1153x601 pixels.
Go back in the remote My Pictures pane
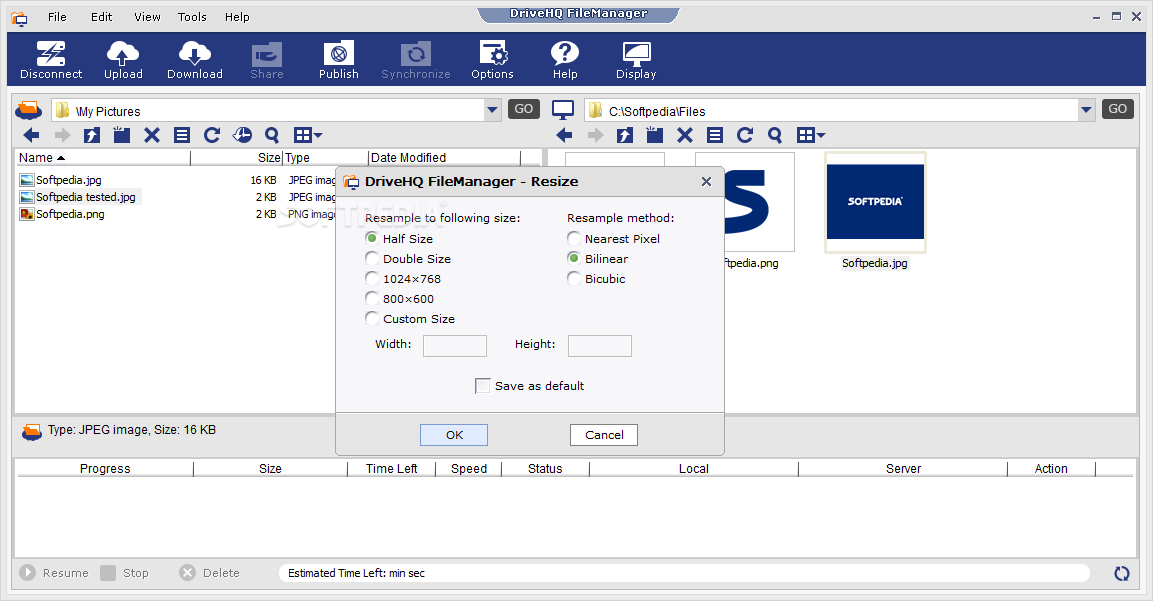(32, 135)
